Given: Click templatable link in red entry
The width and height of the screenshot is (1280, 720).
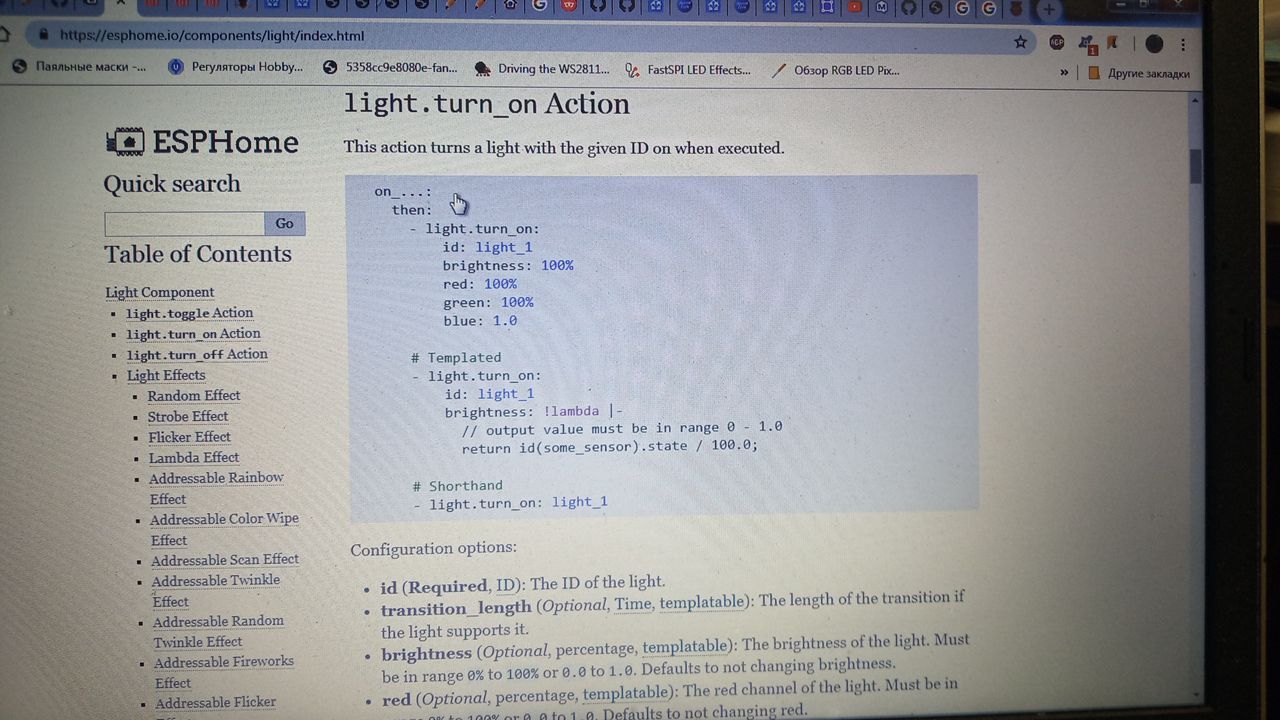Looking at the screenshot, I should pos(625,691).
